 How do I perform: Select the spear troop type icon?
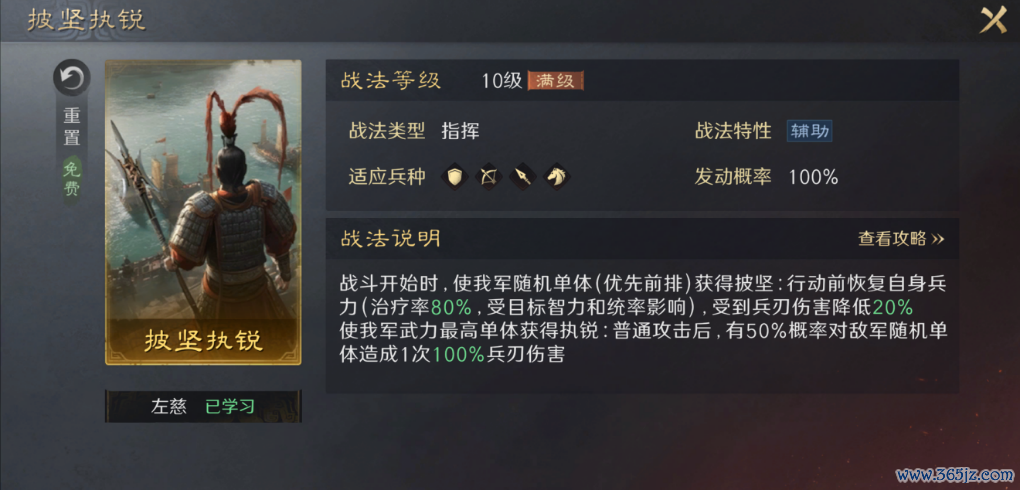[x=522, y=176]
